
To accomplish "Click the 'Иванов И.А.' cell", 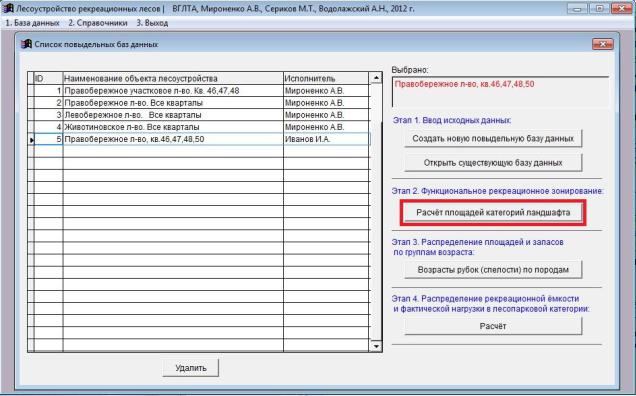I will (x=326, y=139).
